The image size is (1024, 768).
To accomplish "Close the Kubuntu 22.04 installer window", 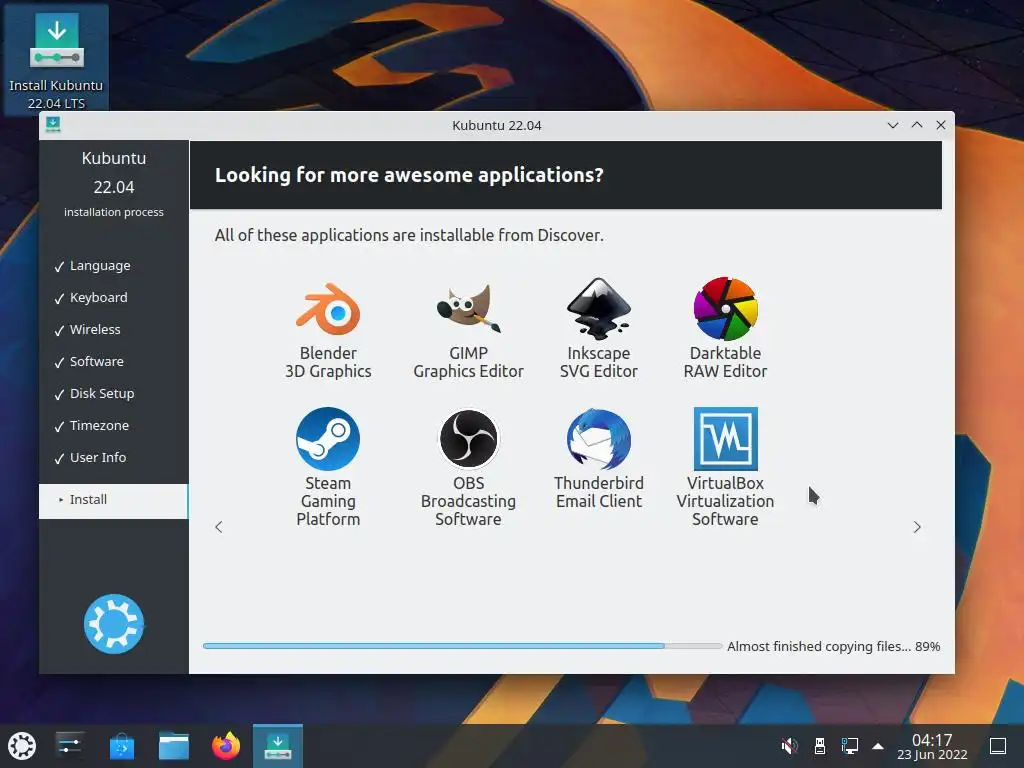I will 941,125.
